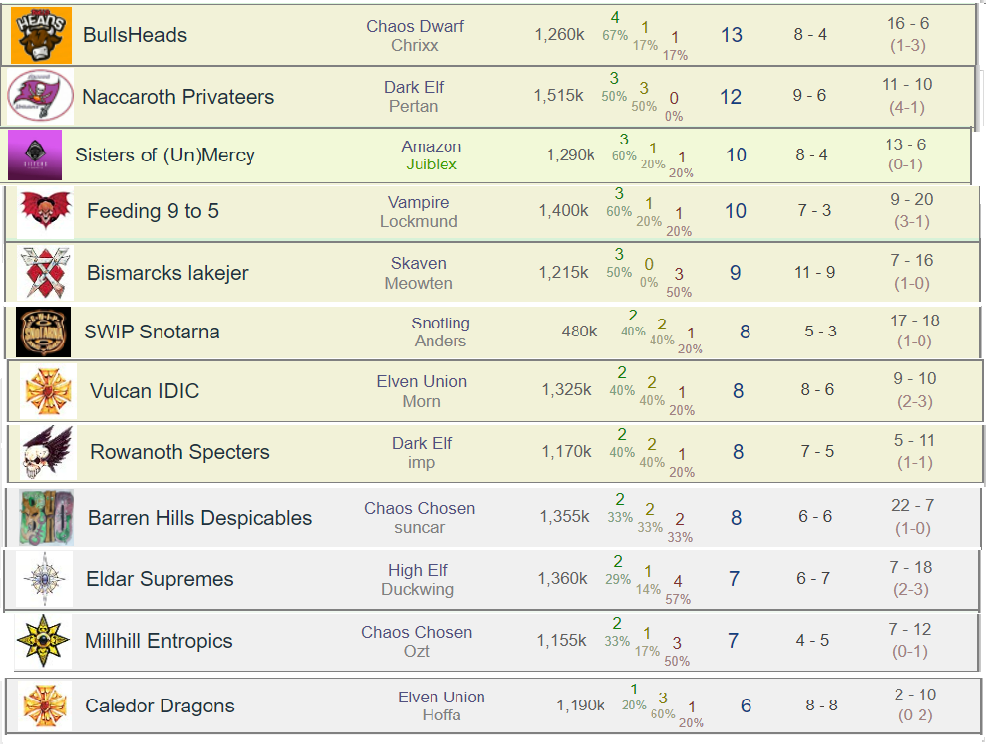Click the Rowanoth Specters winged skull logo

coord(48,452)
